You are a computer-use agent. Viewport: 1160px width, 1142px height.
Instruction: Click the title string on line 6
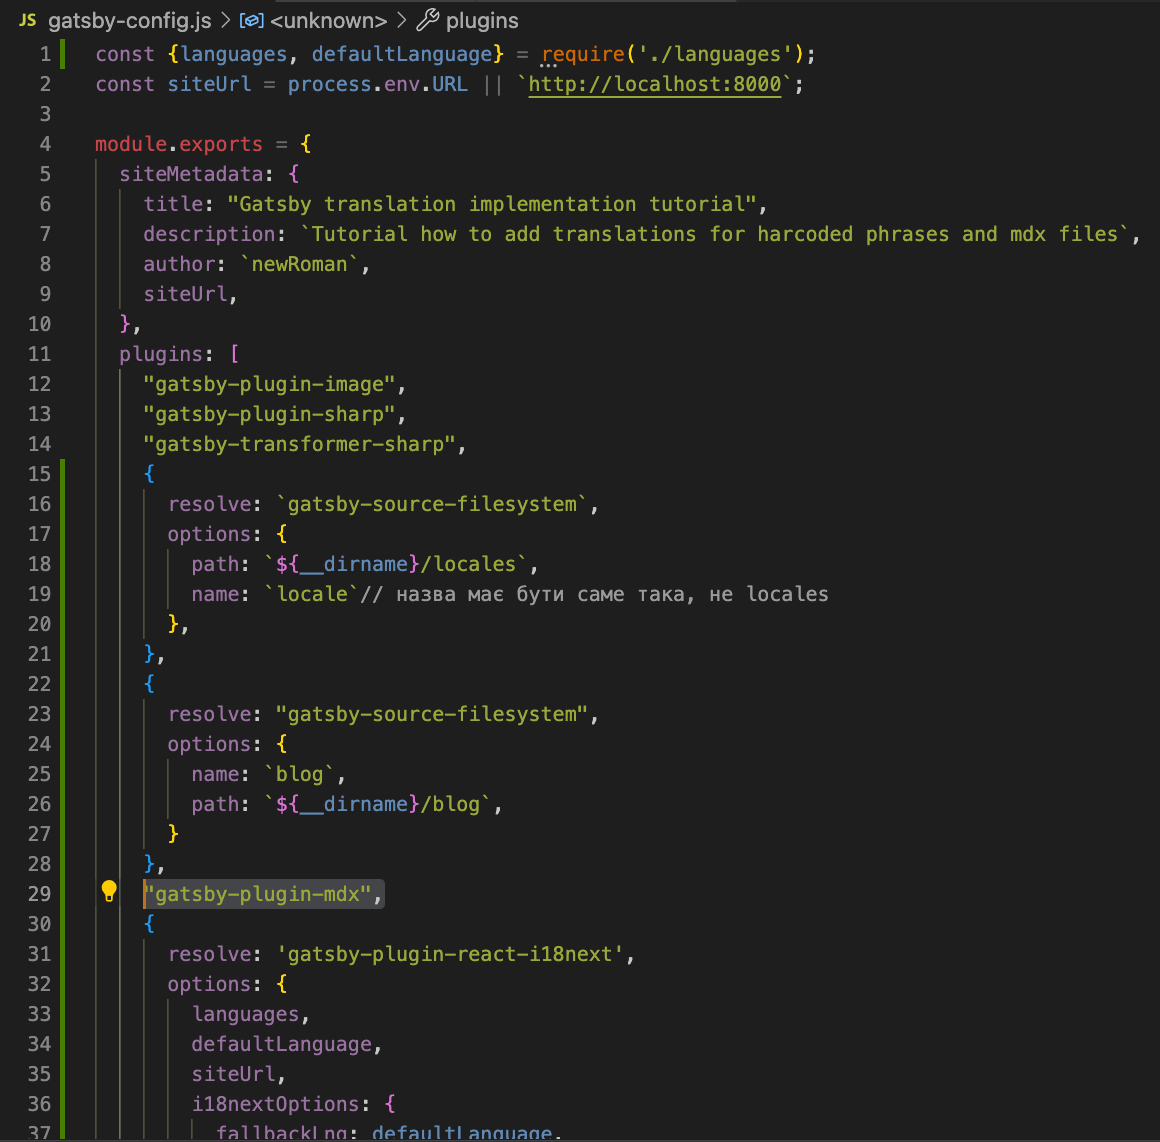[492, 204]
